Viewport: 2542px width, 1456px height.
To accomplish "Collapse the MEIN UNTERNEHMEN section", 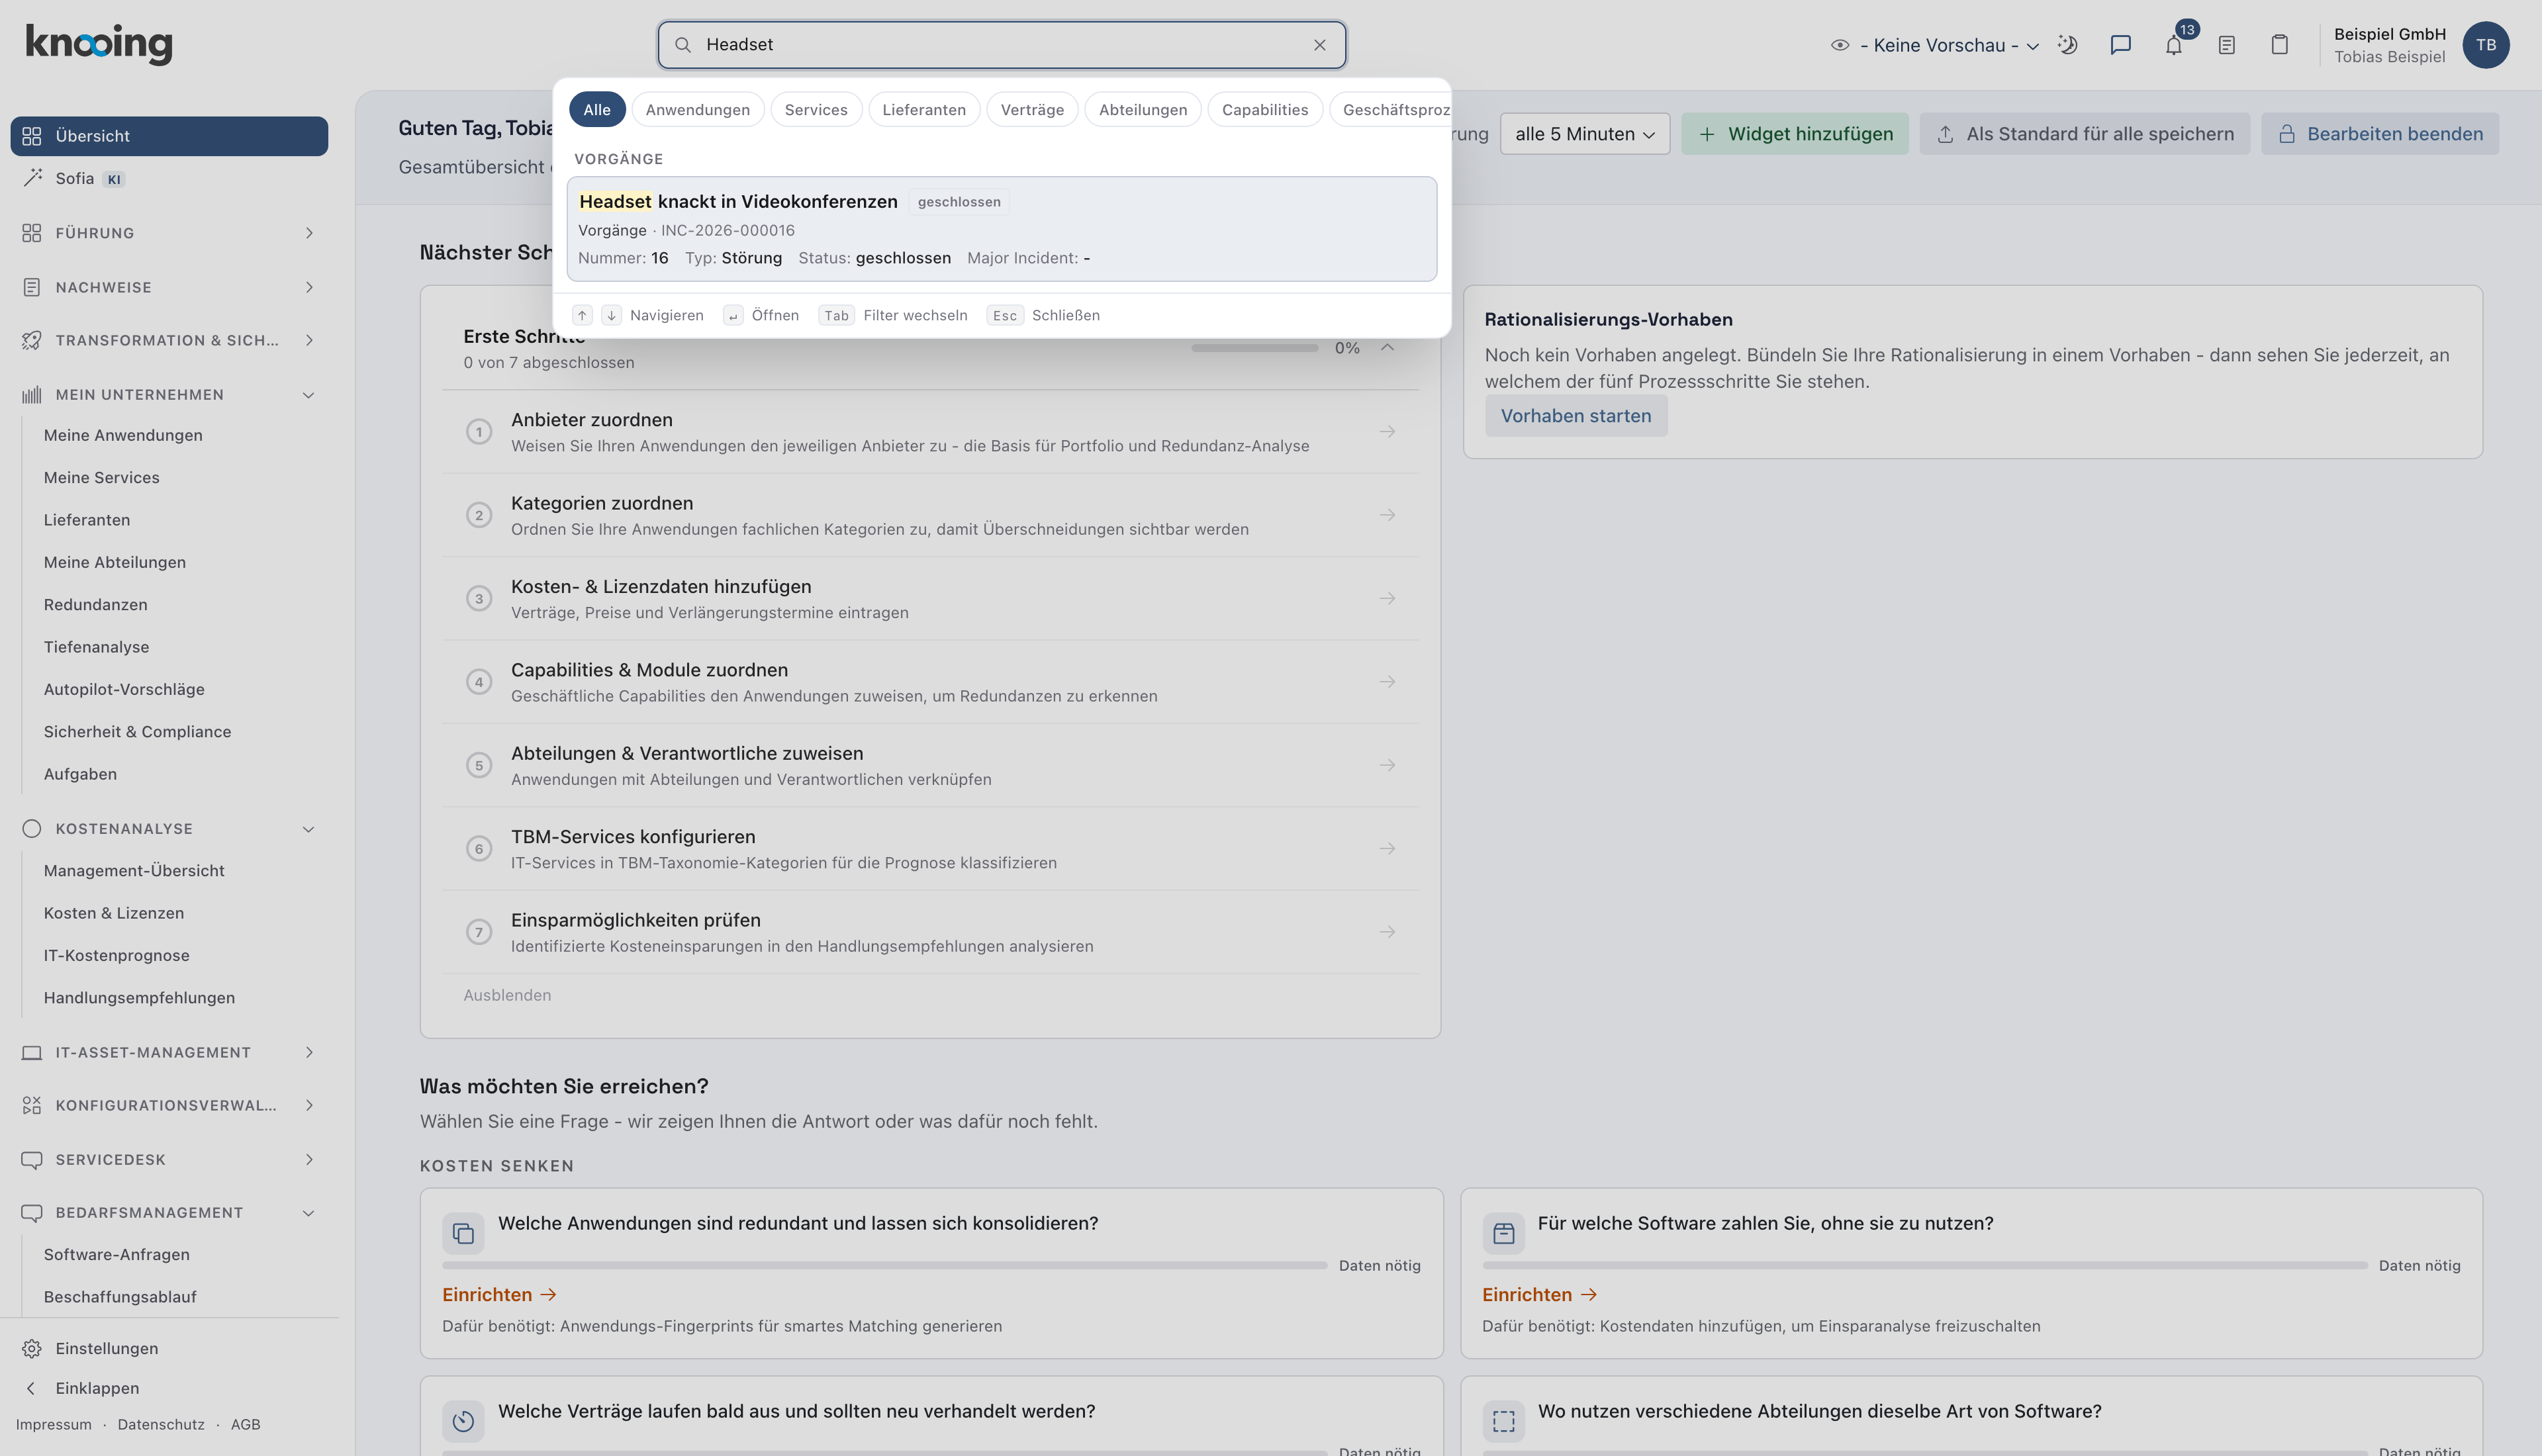I will (169, 395).
